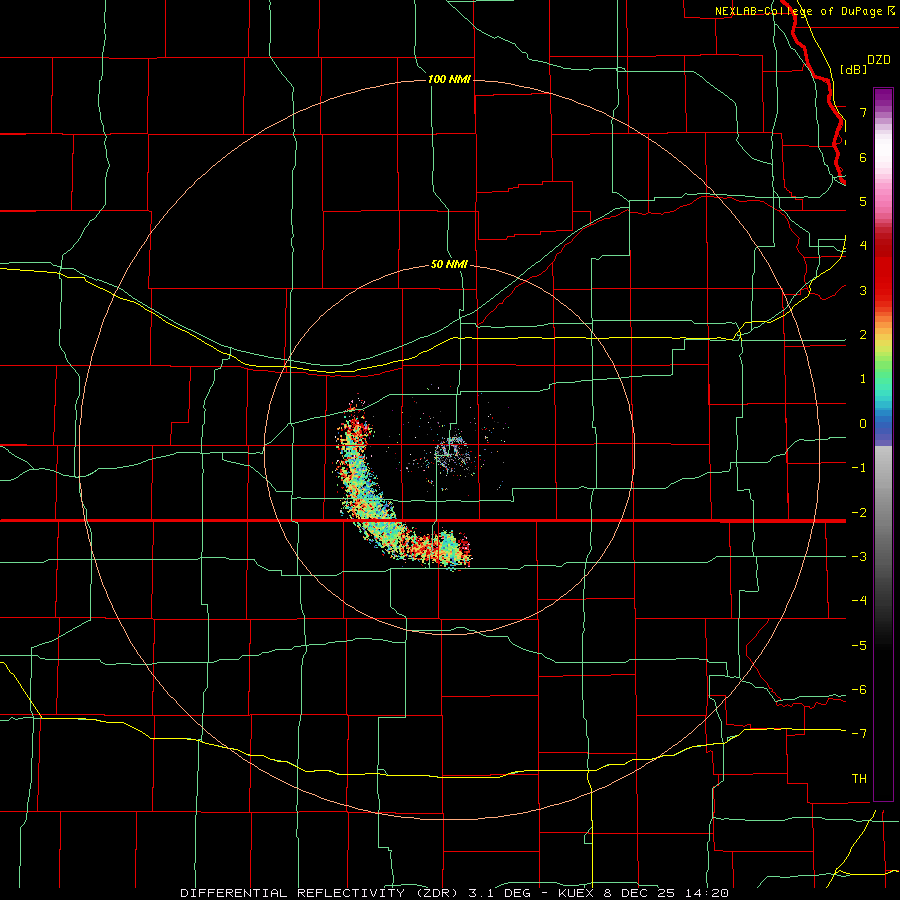Click the "[dB]" units label
The height and width of the screenshot is (900, 900).
point(854,69)
